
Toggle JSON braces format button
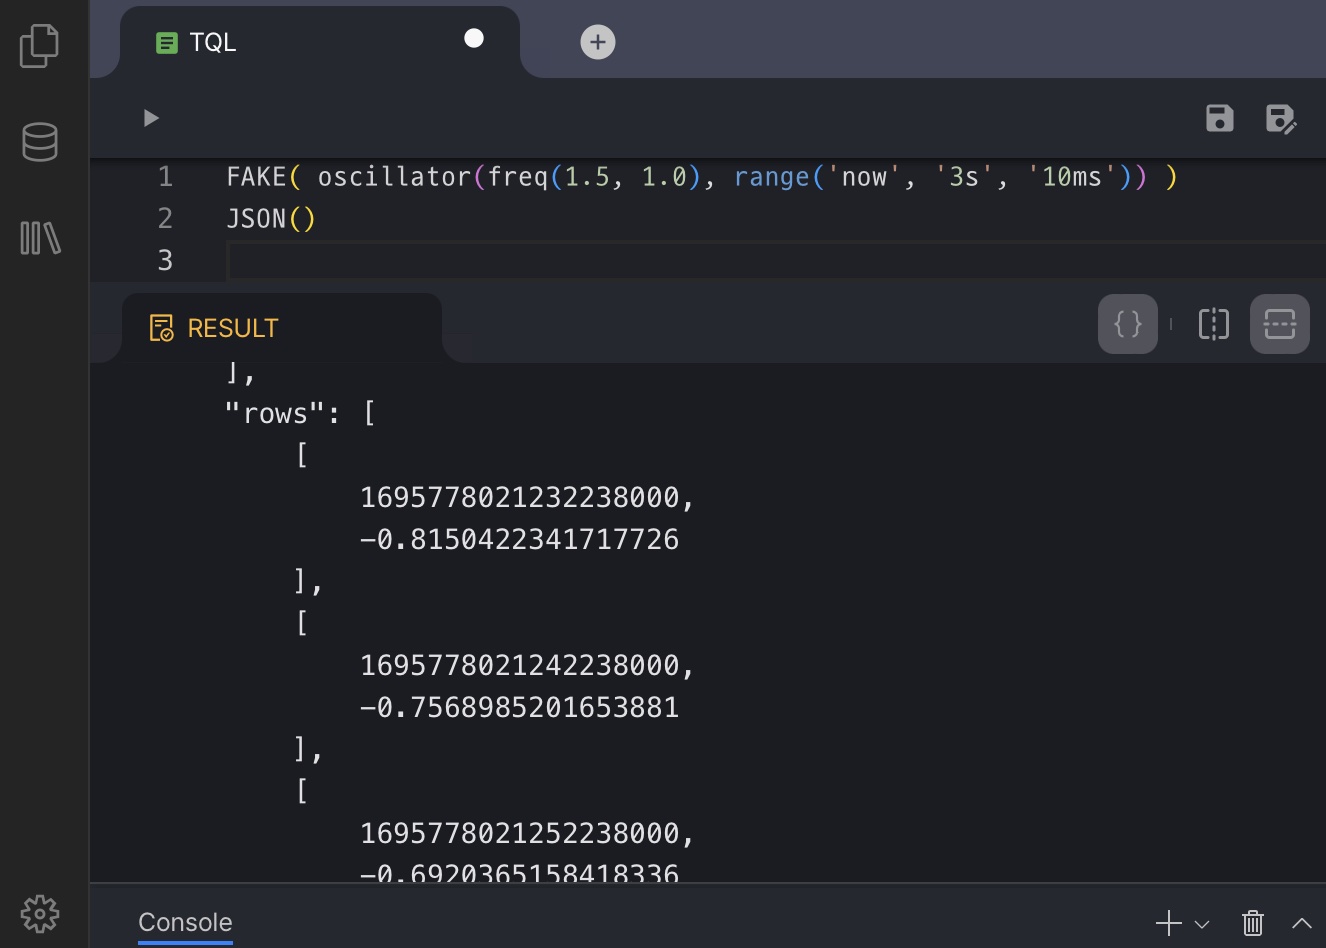point(1127,324)
